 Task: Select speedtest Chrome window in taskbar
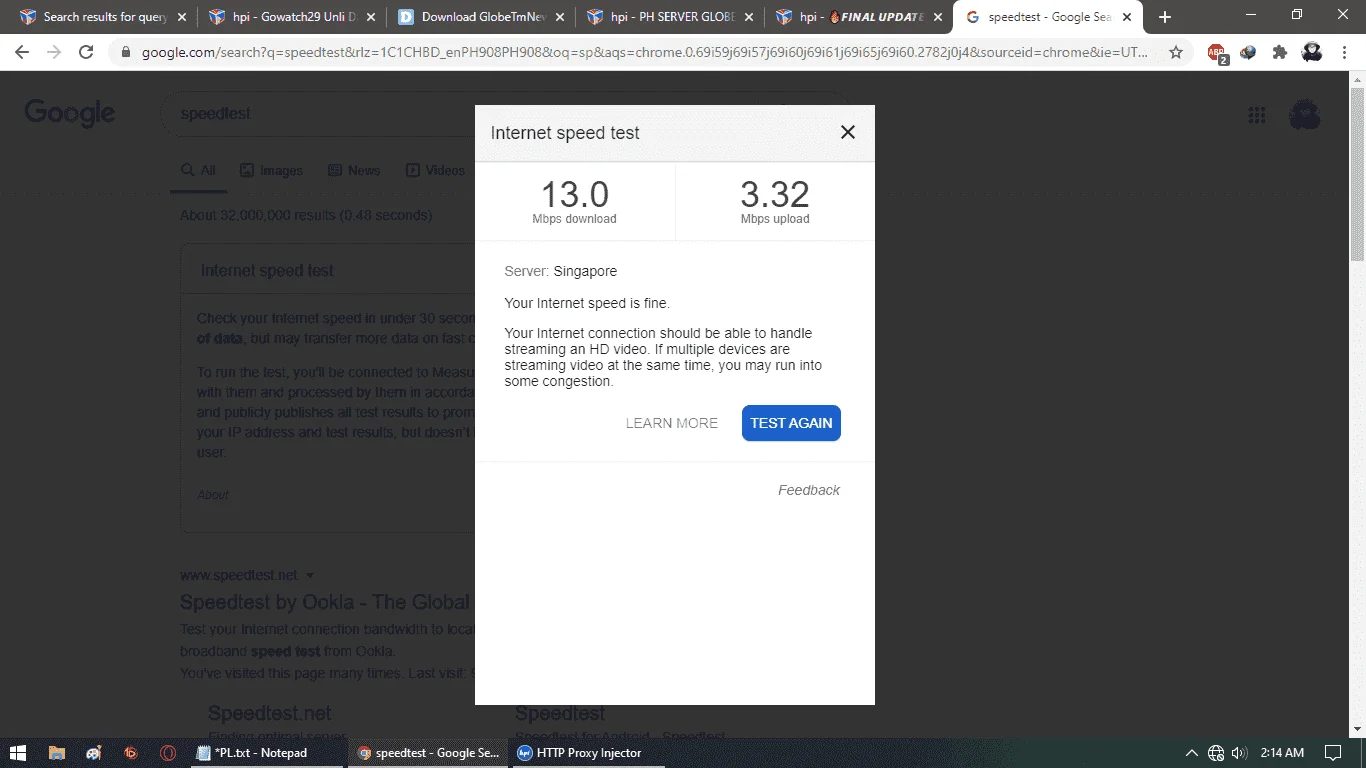coord(429,753)
